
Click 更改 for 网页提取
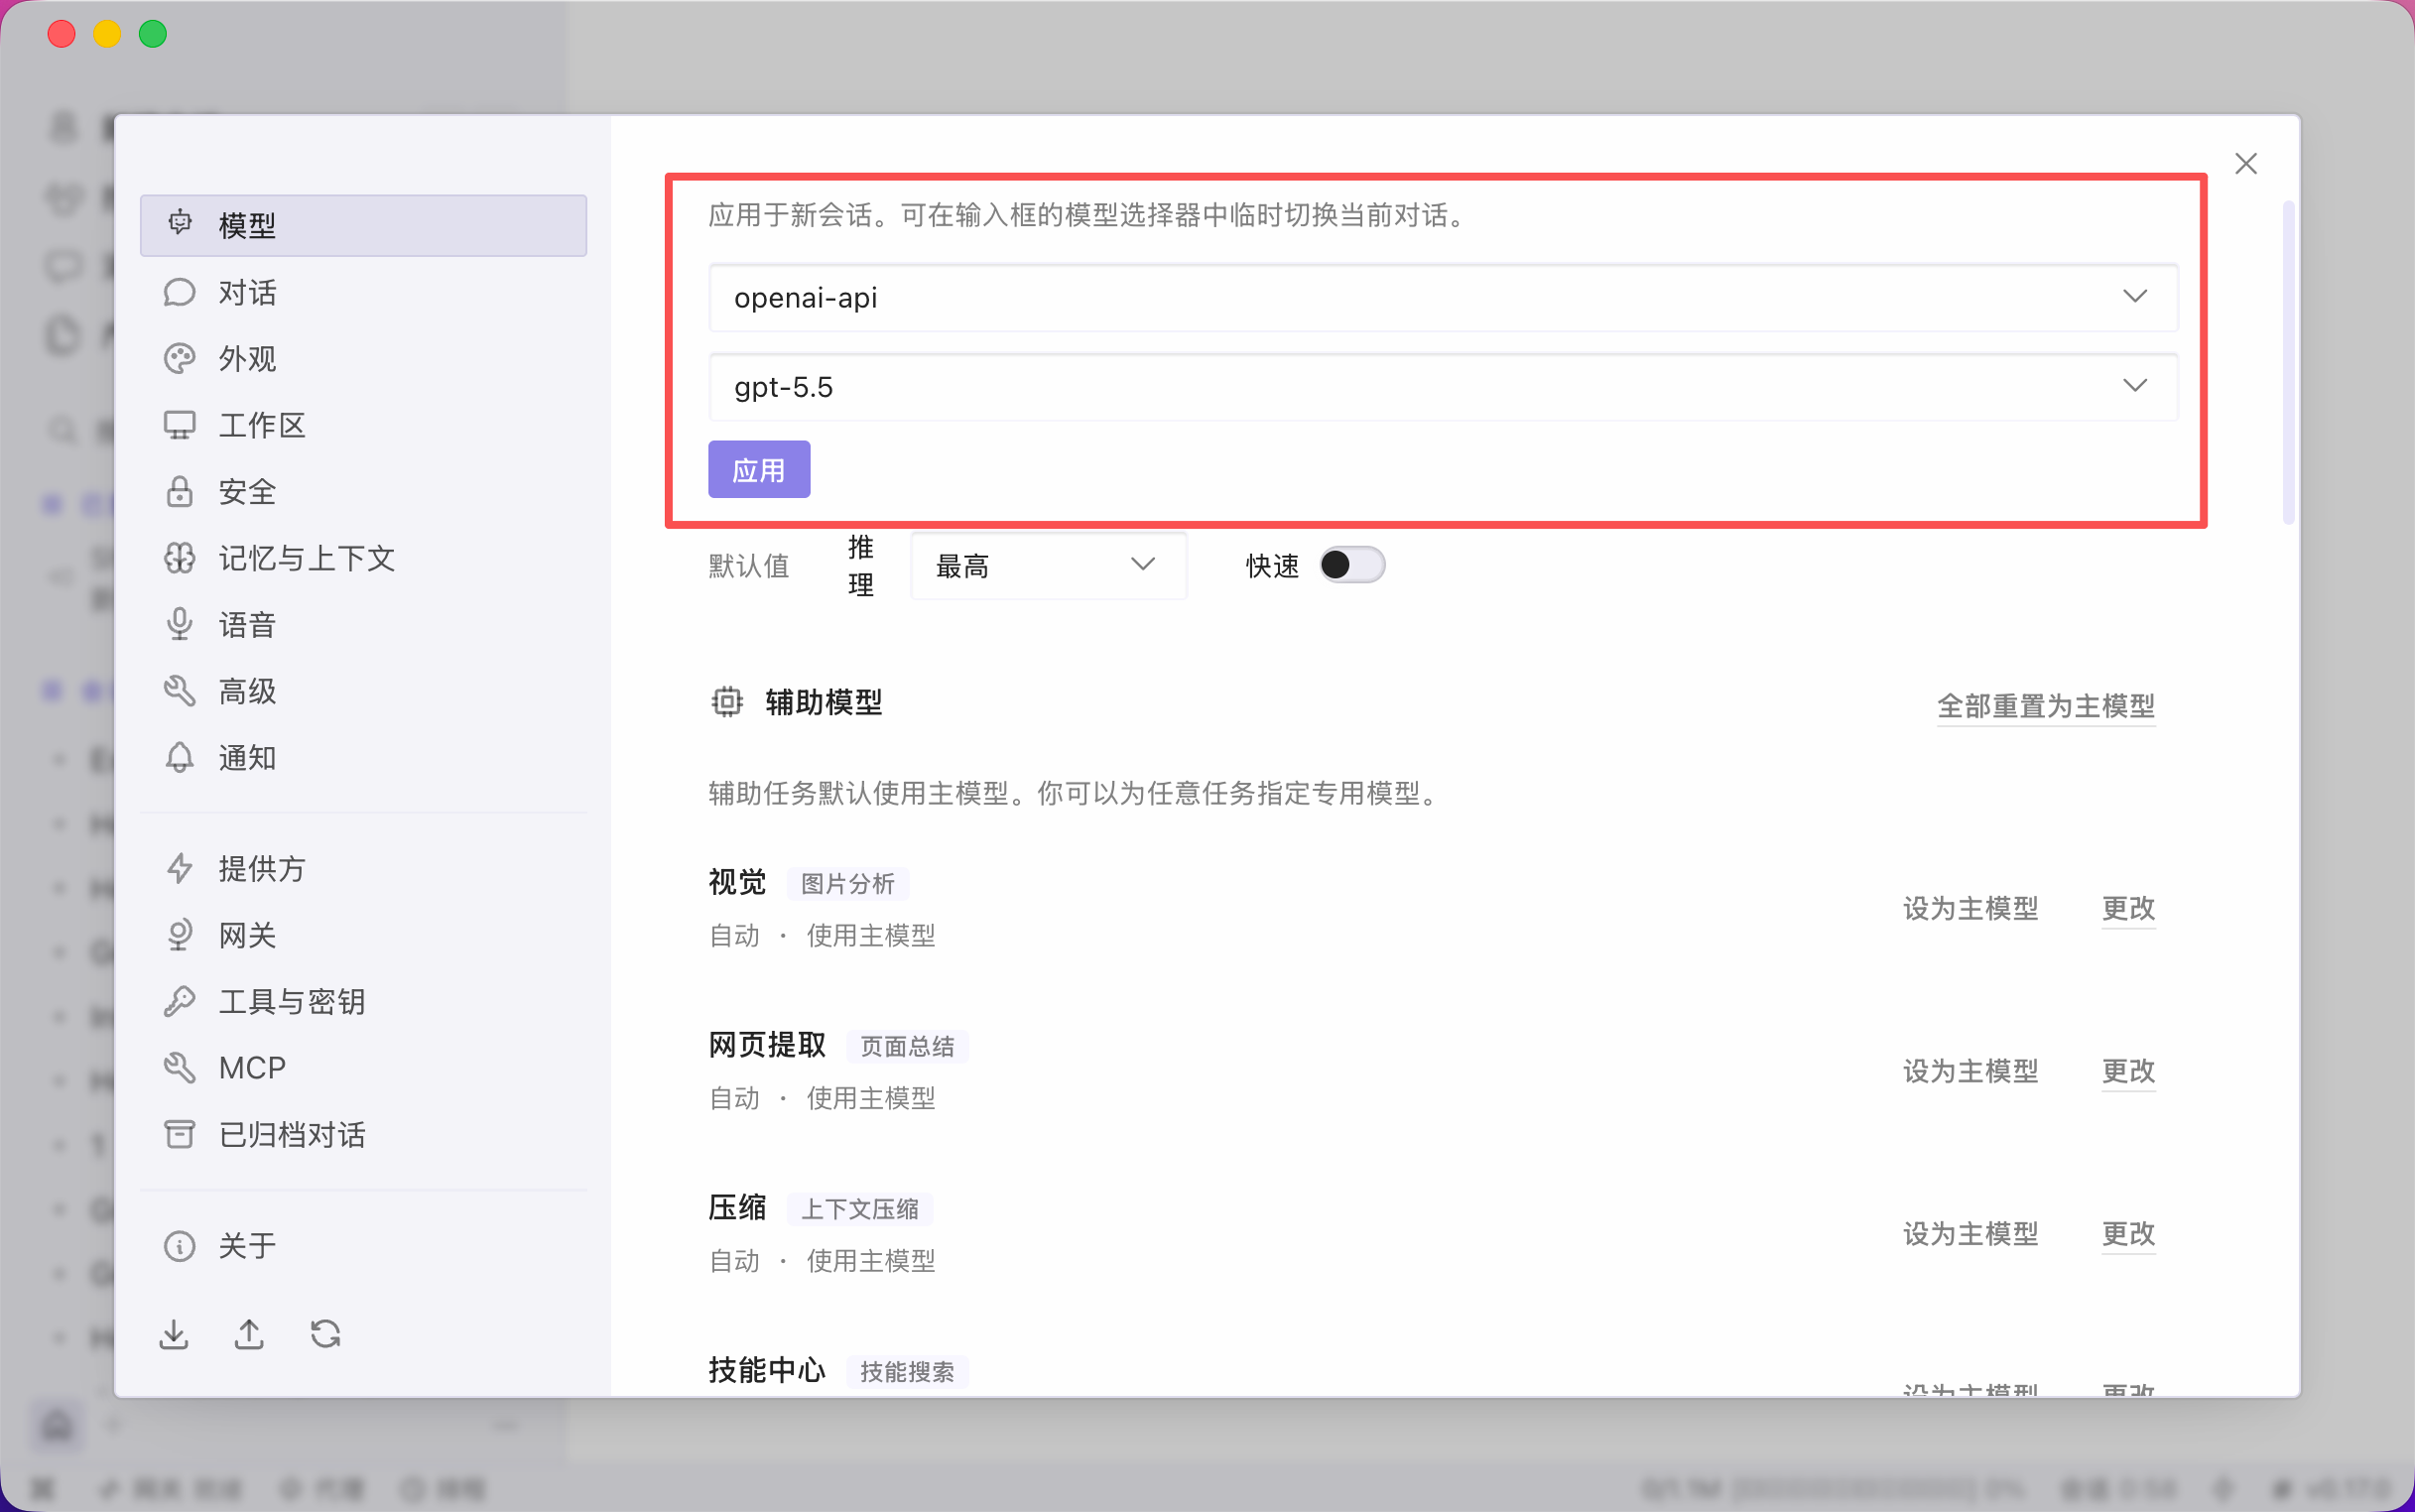(2128, 1071)
